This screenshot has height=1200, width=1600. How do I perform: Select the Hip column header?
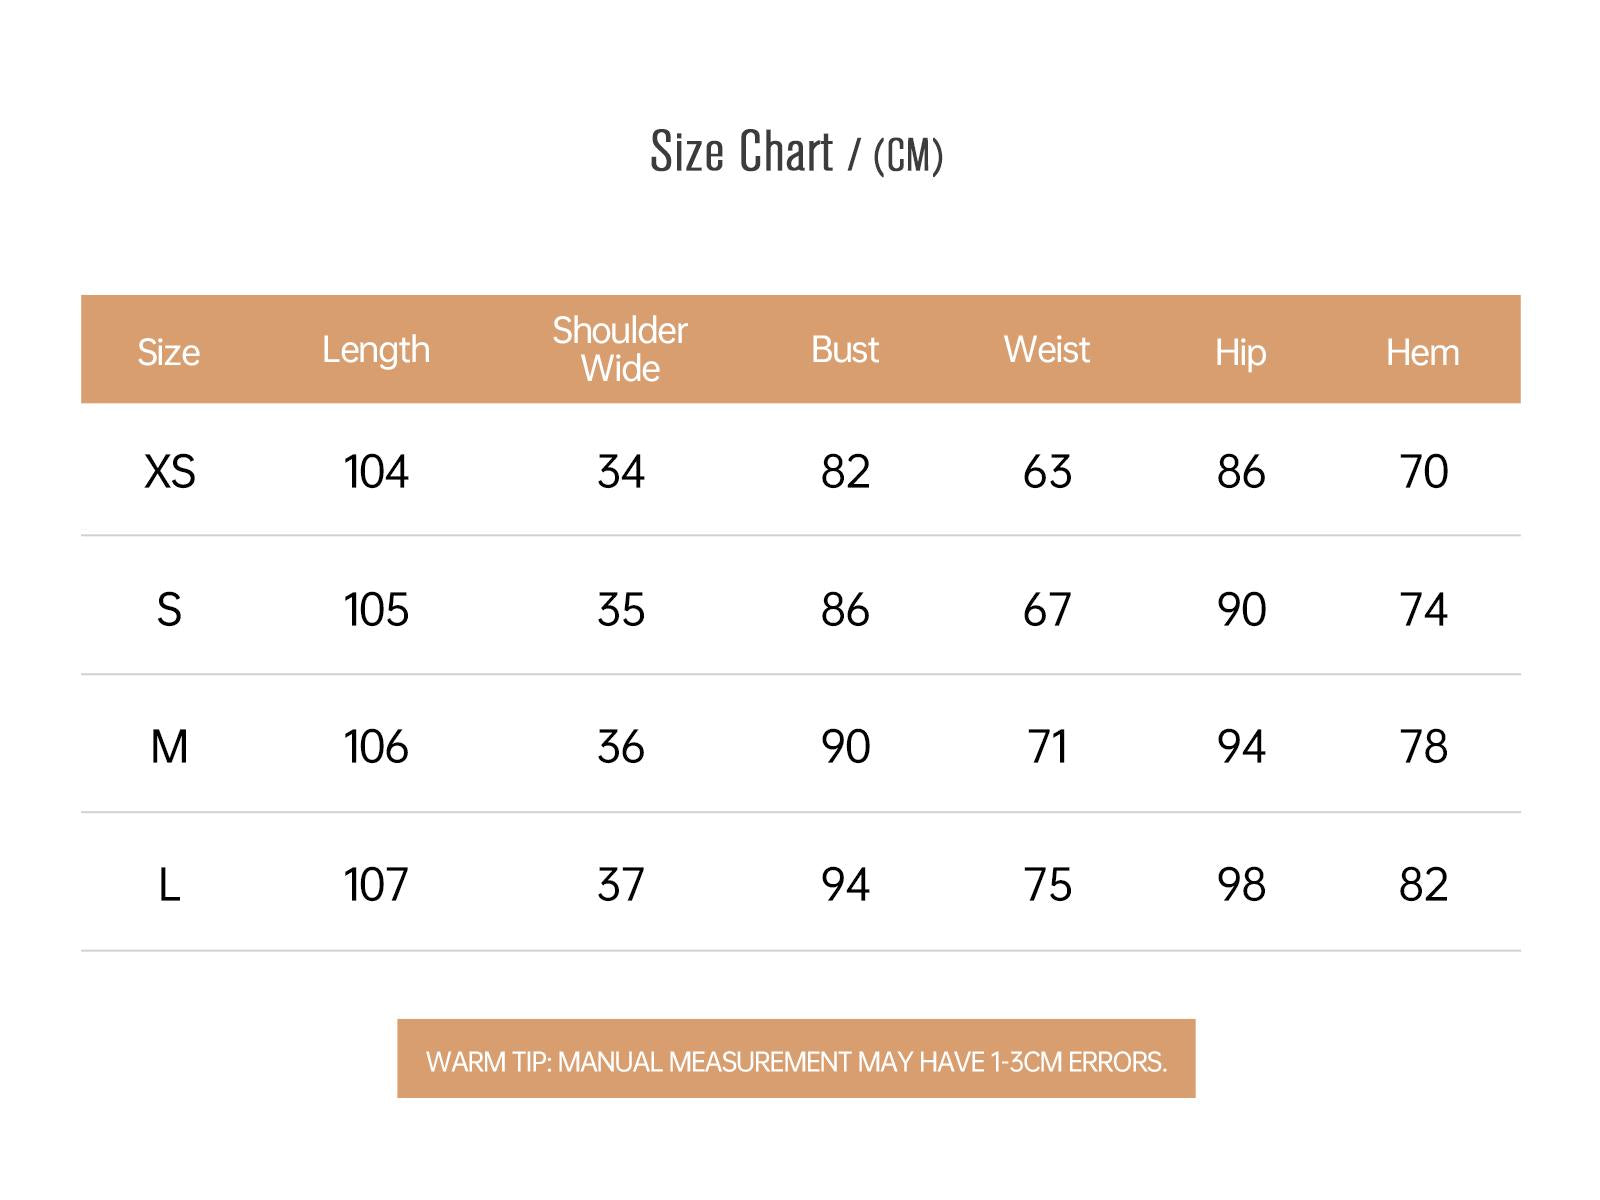click(x=1241, y=352)
